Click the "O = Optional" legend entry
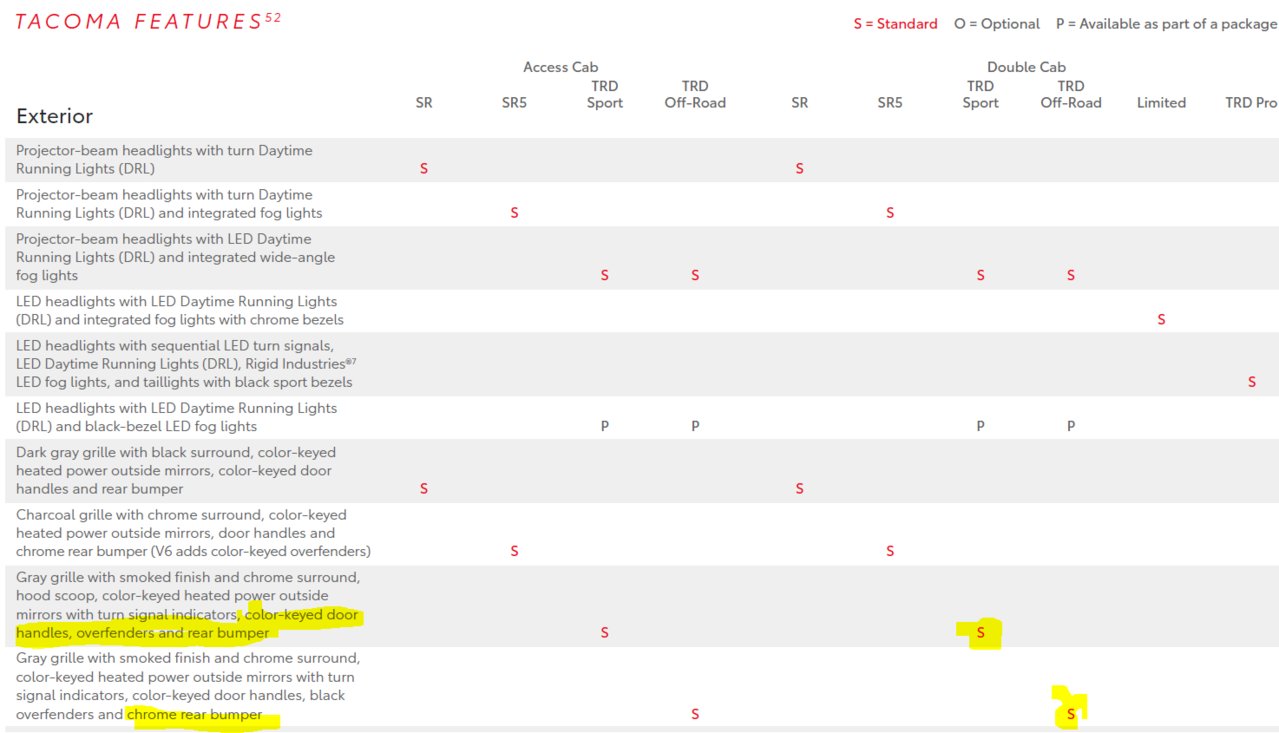Viewport: 1279px width, 733px height. pos(996,24)
